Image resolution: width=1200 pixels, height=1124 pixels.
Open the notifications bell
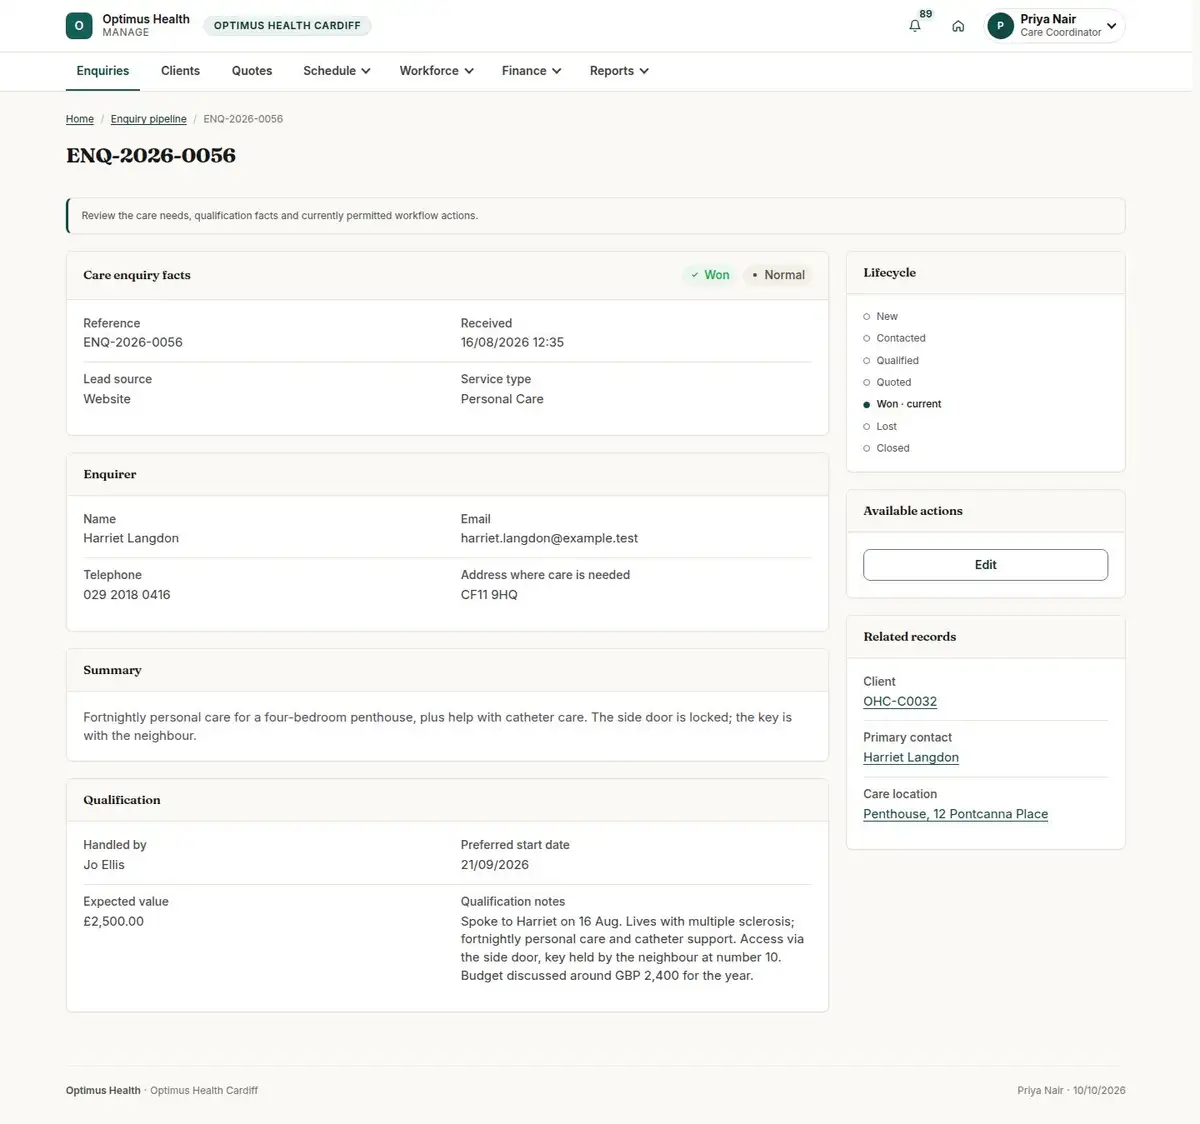(x=915, y=26)
